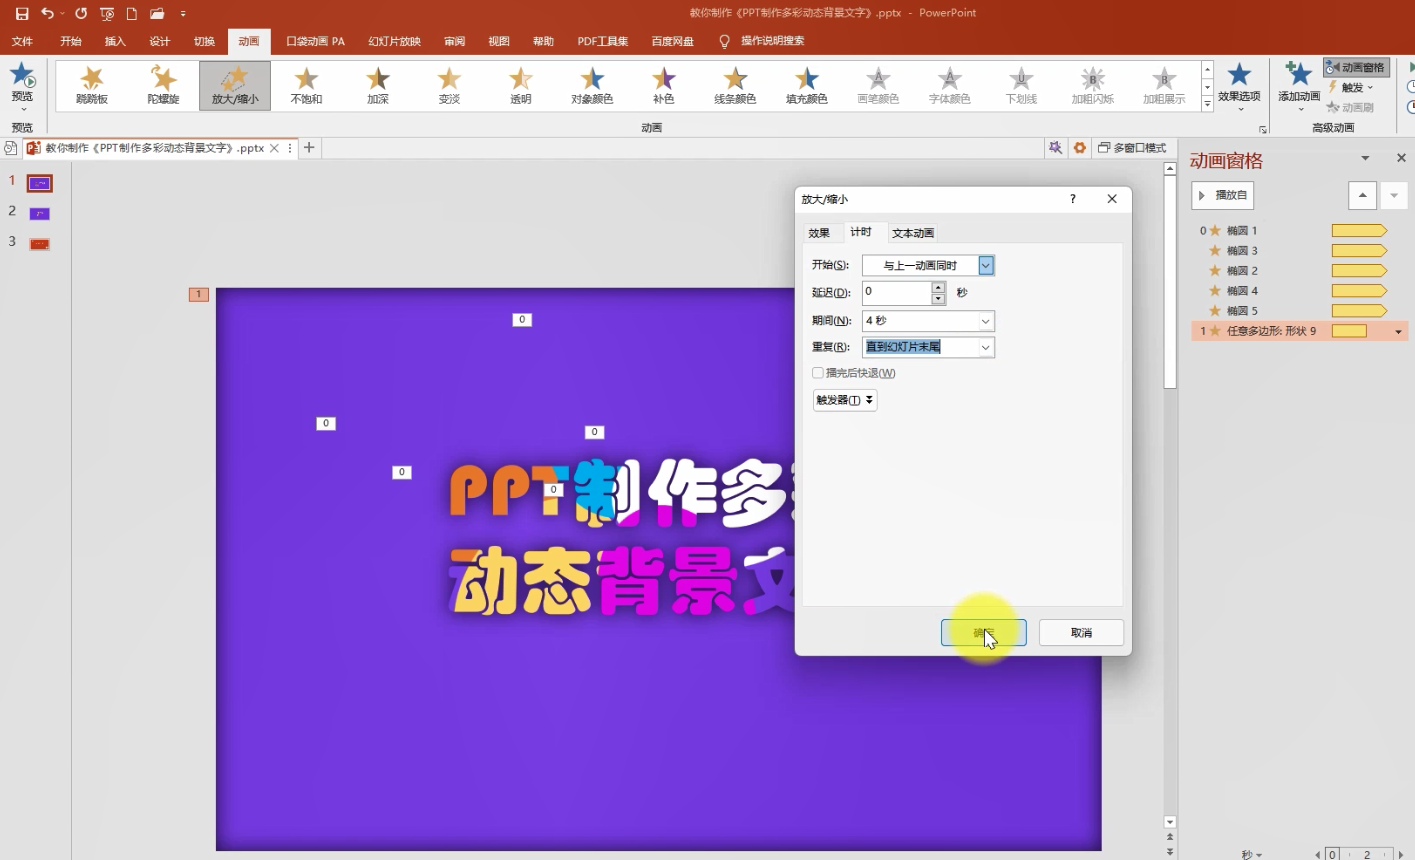1415x860 pixels.
Task: Open the 设计 Design ribbon tab
Action: (160, 41)
